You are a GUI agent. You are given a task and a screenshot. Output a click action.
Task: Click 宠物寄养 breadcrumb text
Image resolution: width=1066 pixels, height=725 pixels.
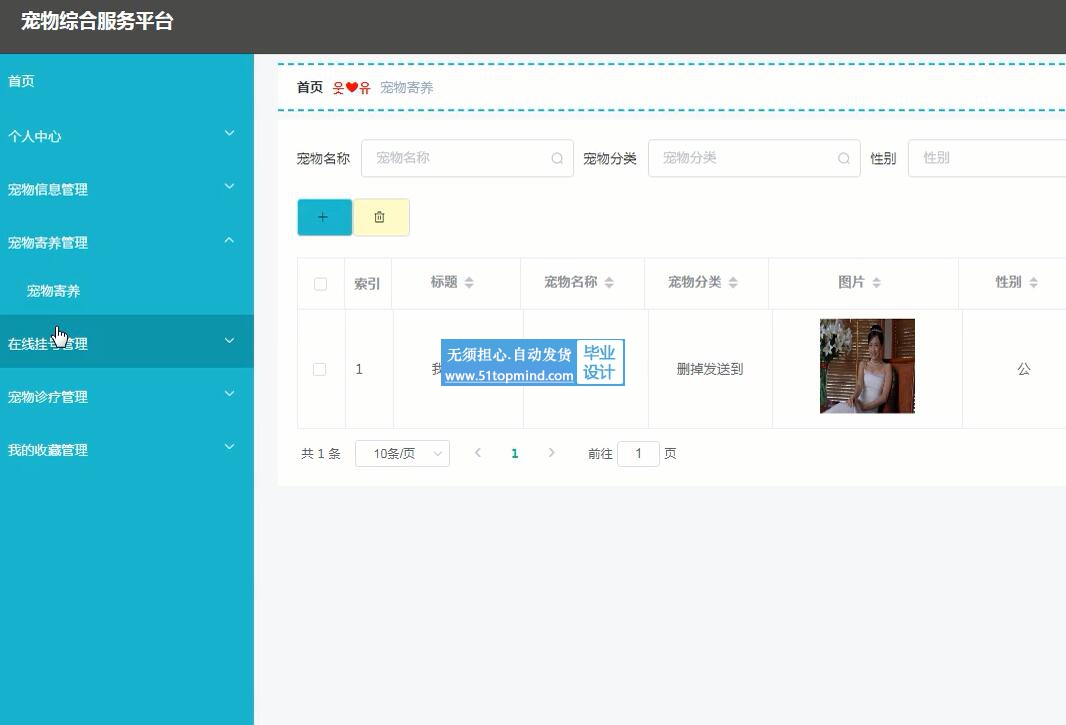coord(407,87)
